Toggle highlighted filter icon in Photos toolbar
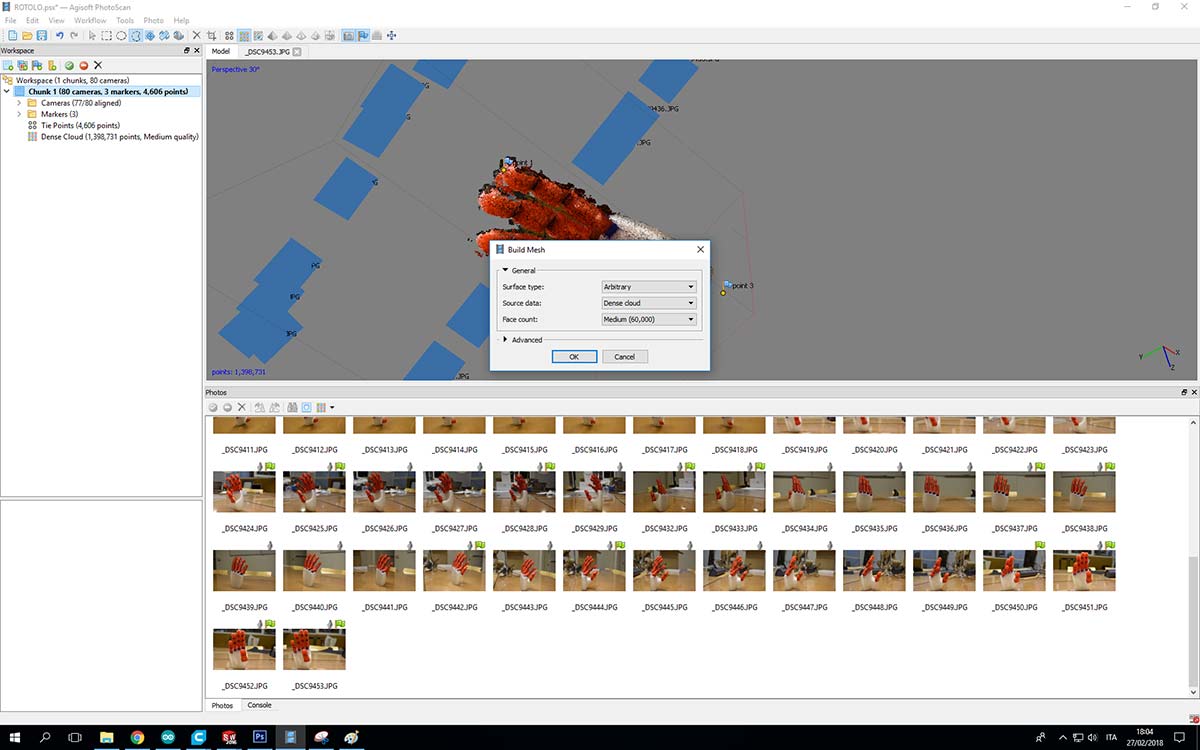 tap(306, 407)
